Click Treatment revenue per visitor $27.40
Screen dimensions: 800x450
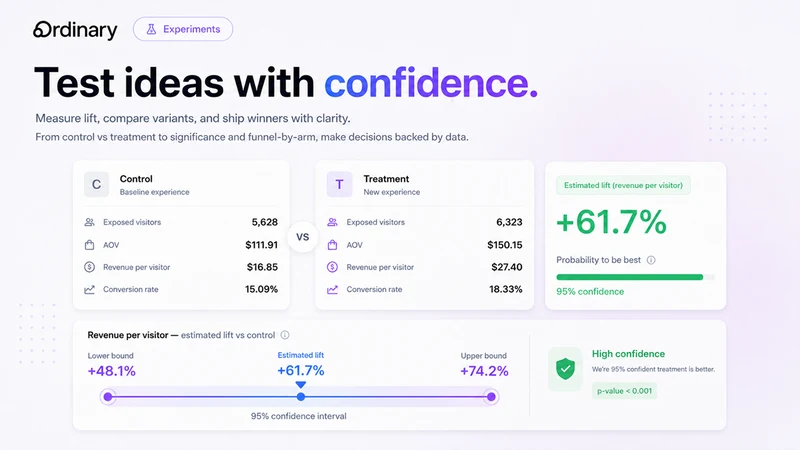pyautogui.click(x=507, y=267)
